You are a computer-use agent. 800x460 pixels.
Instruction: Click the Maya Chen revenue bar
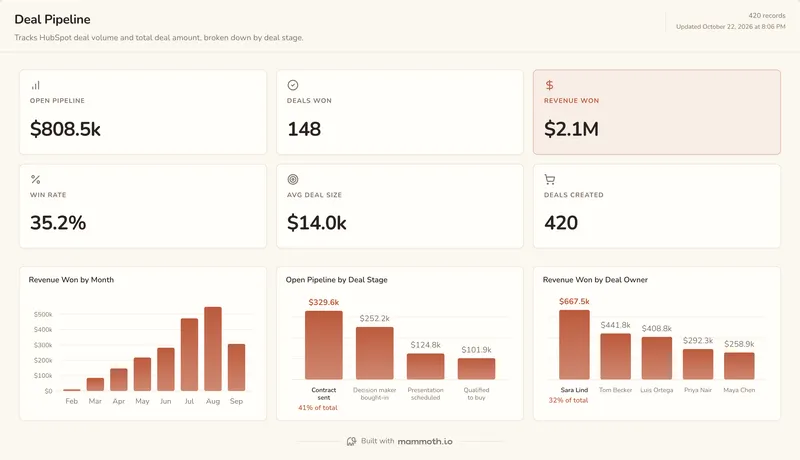(739, 366)
